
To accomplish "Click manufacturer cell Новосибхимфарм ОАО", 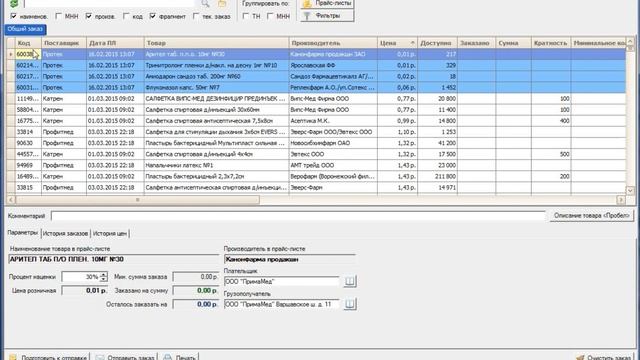I will click(x=333, y=143).
